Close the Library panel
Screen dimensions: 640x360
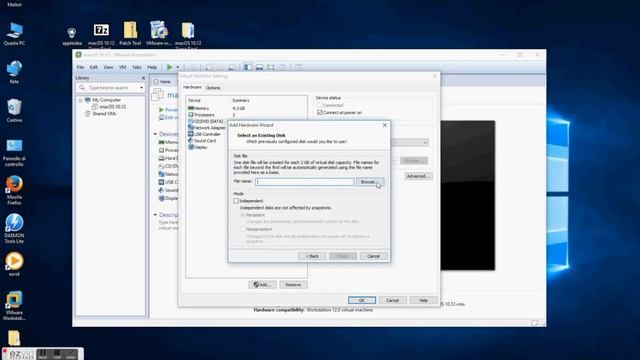coord(143,78)
